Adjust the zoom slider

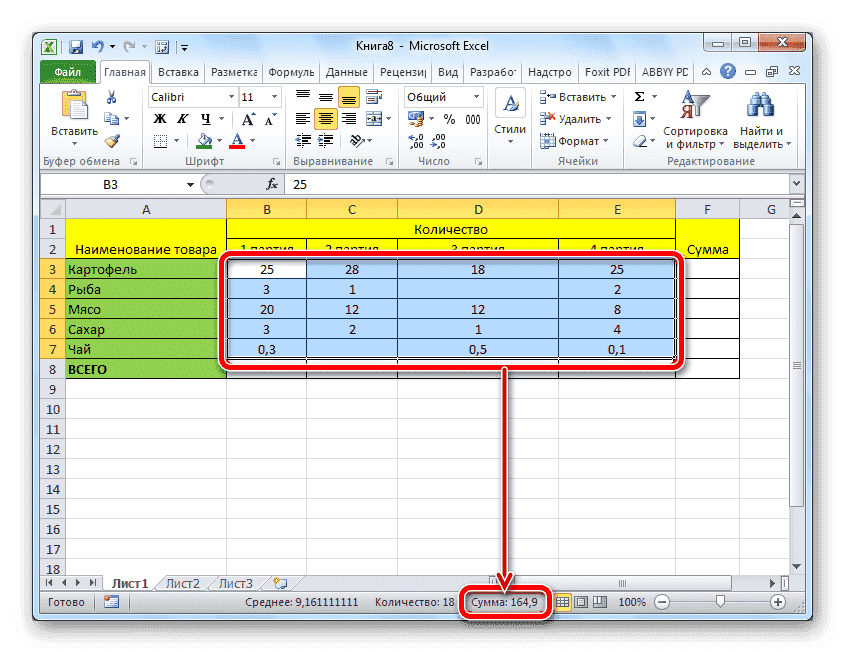click(719, 602)
